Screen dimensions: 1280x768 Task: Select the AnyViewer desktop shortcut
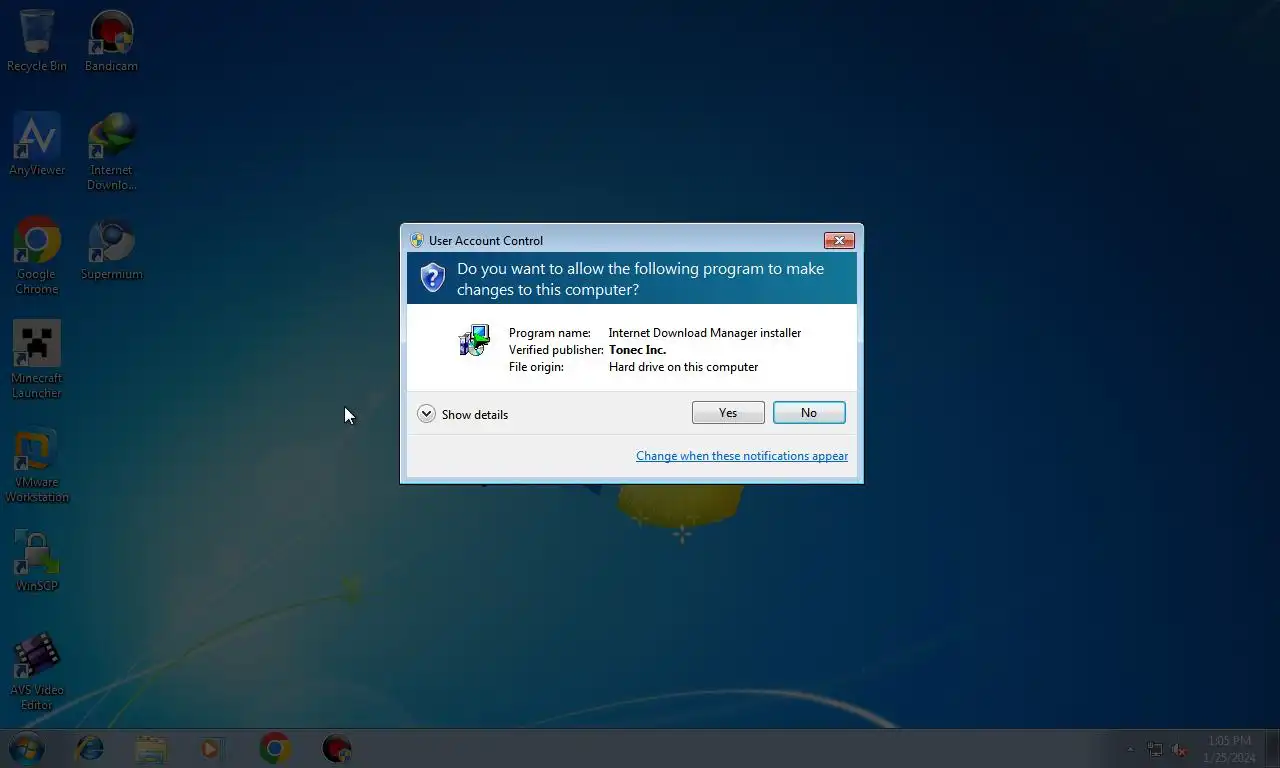37,145
